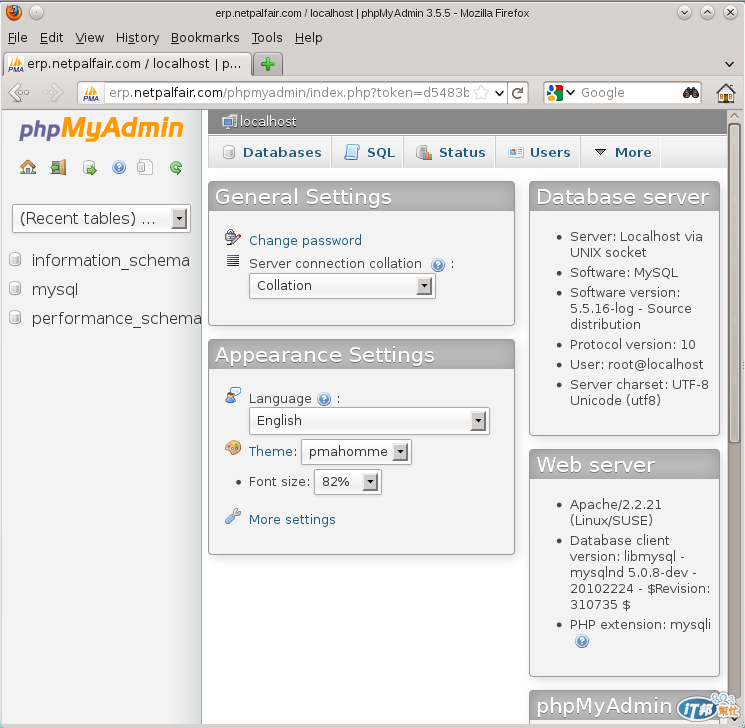The width and height of the screenshot is (745, 728).
Task: Open the performance_schema database
Action: 116,318
